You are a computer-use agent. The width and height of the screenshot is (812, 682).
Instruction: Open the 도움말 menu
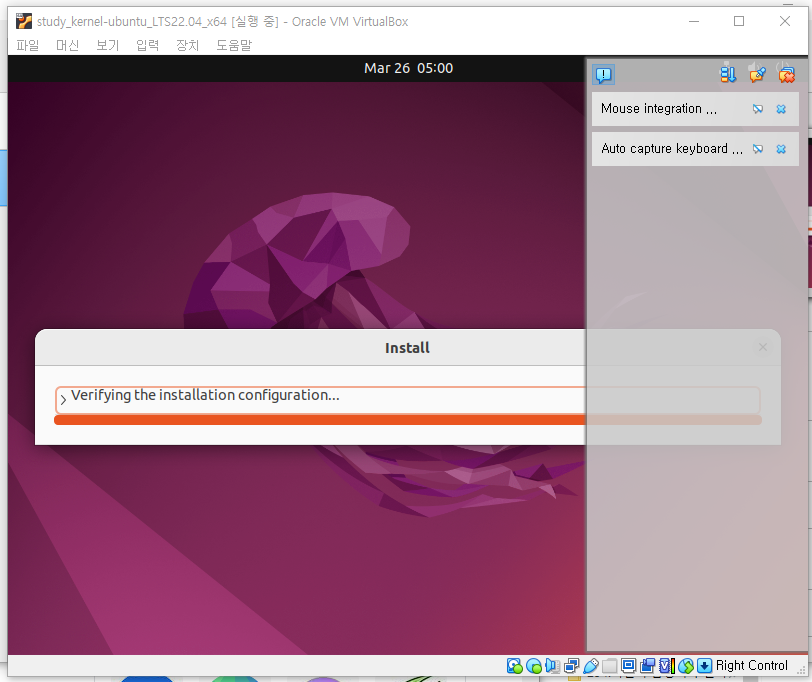click(233, 45)
